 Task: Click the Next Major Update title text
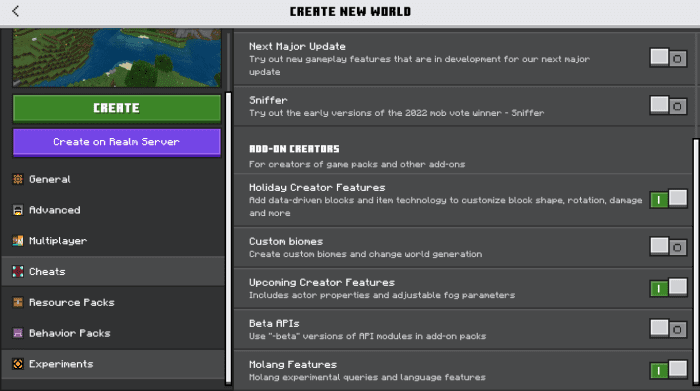(297, 46)
